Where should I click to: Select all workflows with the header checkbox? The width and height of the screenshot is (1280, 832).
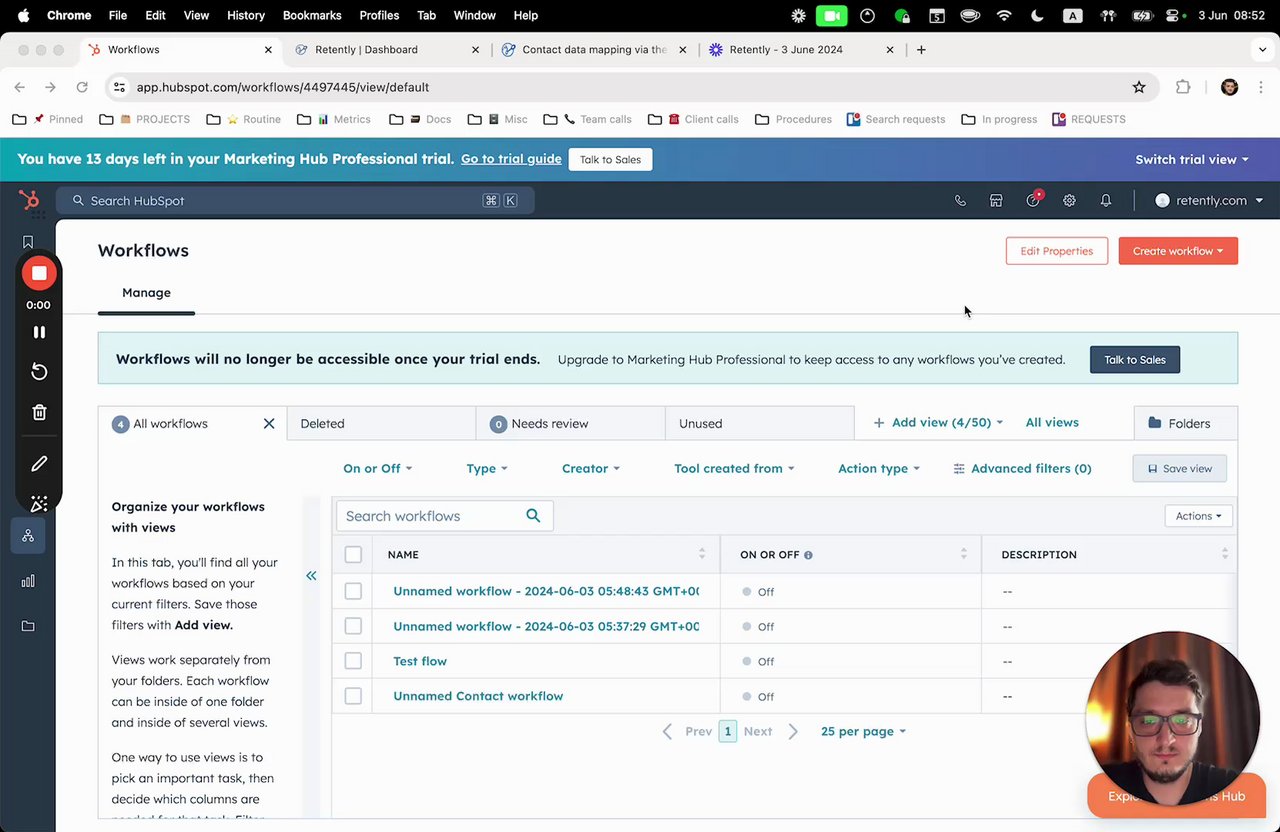click(x=353, y=554)
